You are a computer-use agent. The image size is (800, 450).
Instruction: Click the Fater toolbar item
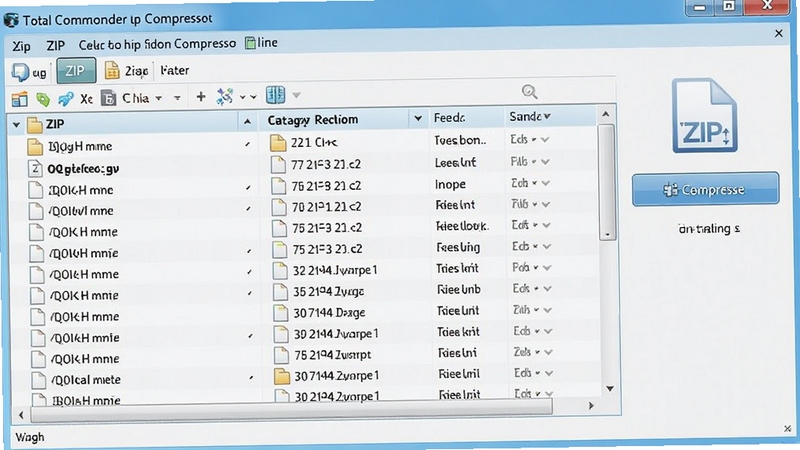tap(174, 70)
